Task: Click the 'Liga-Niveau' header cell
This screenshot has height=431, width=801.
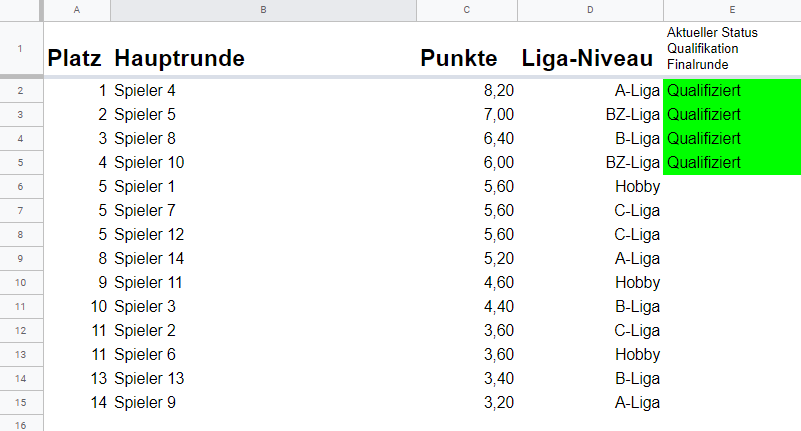Action: click(x=590, y=58)
